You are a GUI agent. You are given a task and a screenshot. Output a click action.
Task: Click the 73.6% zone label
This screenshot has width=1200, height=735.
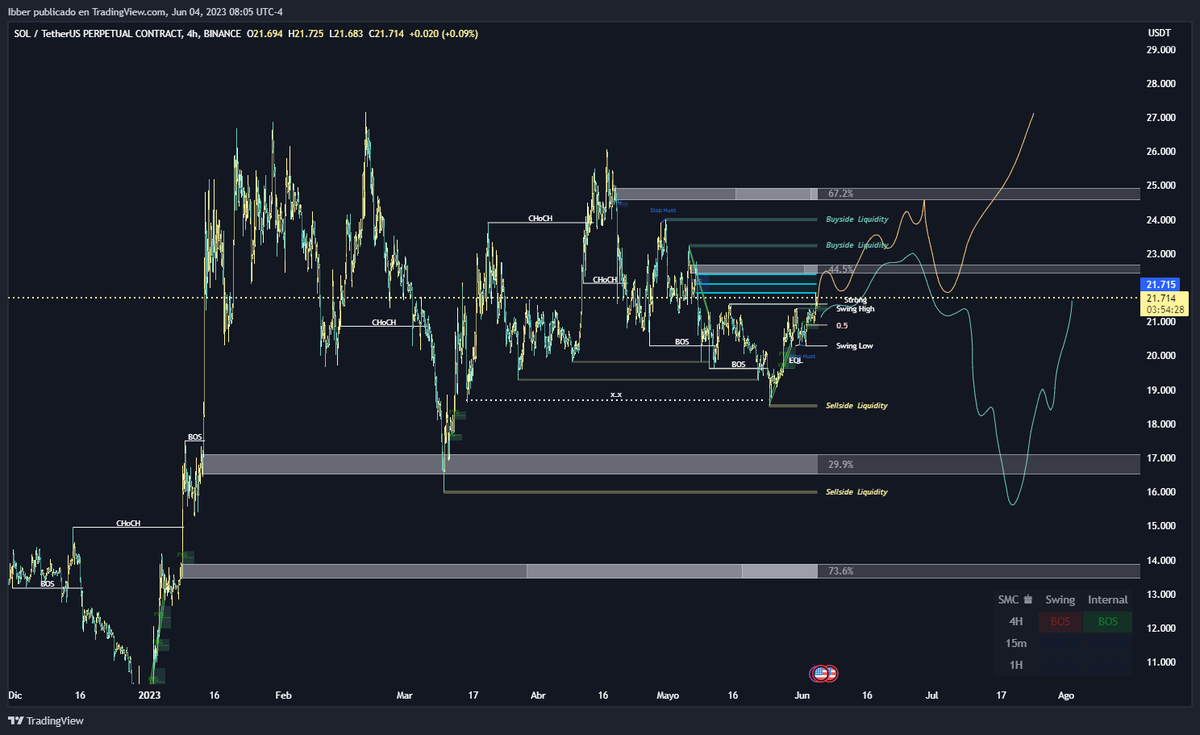tap(841, 571)
